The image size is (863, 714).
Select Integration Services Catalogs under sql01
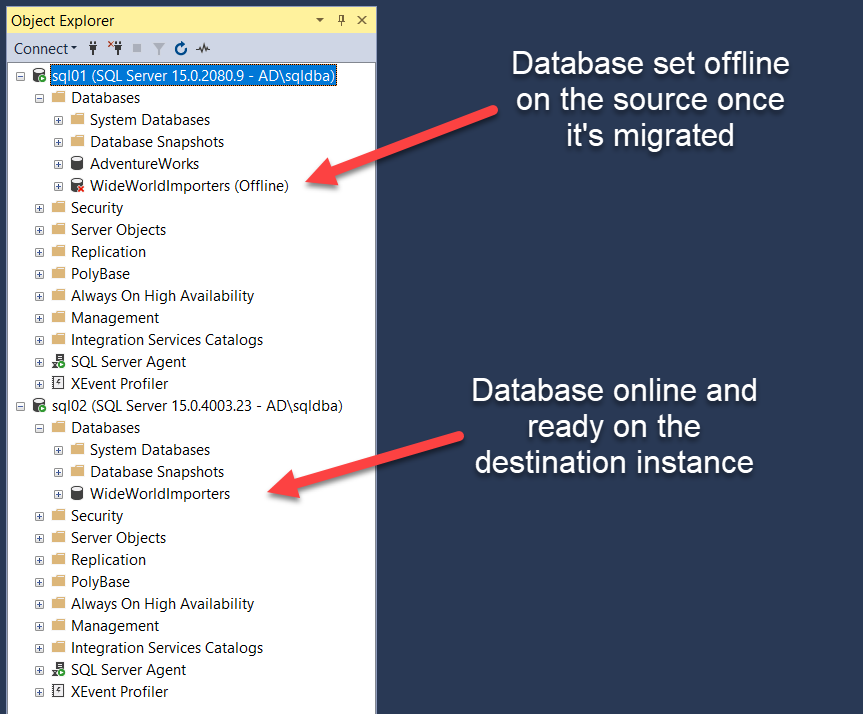(167, 340)
